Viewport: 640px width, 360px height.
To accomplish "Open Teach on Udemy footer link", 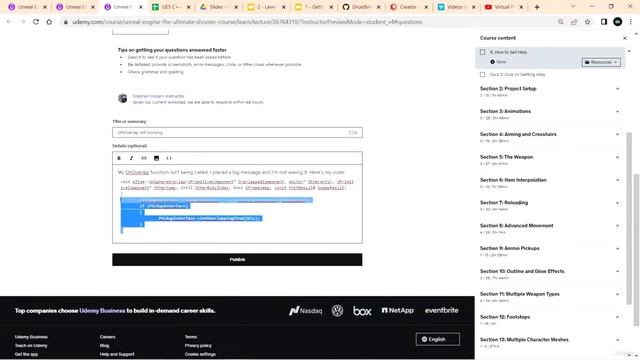I will coord(31,346).
